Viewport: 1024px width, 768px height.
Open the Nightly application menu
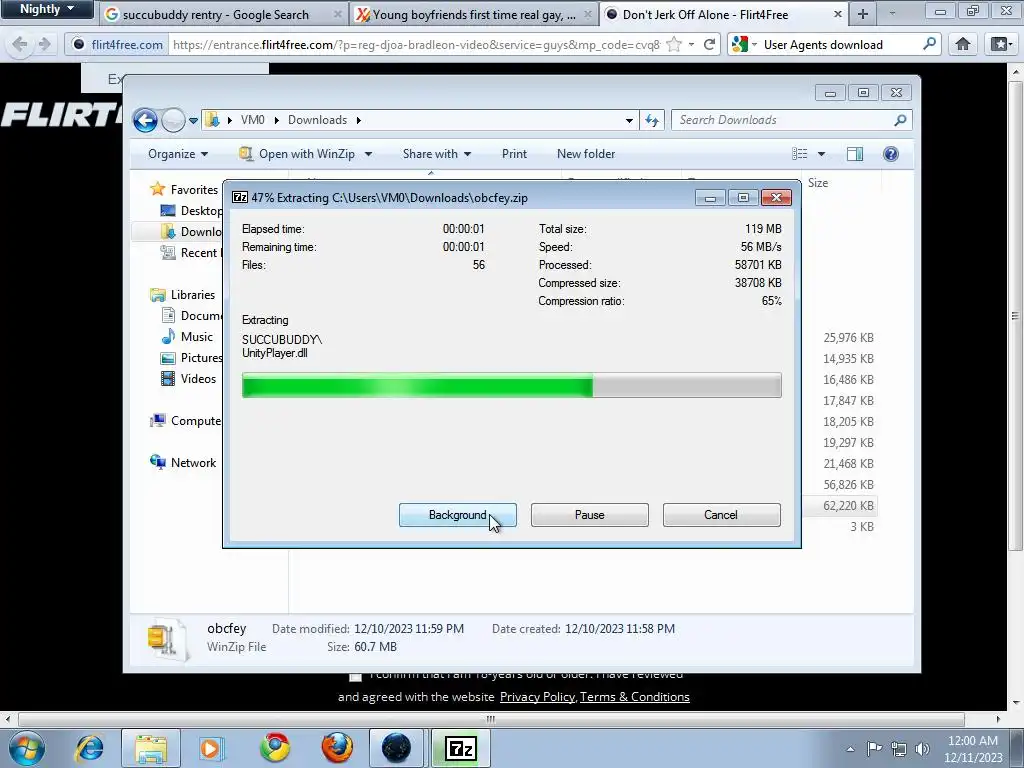point(47,10)
